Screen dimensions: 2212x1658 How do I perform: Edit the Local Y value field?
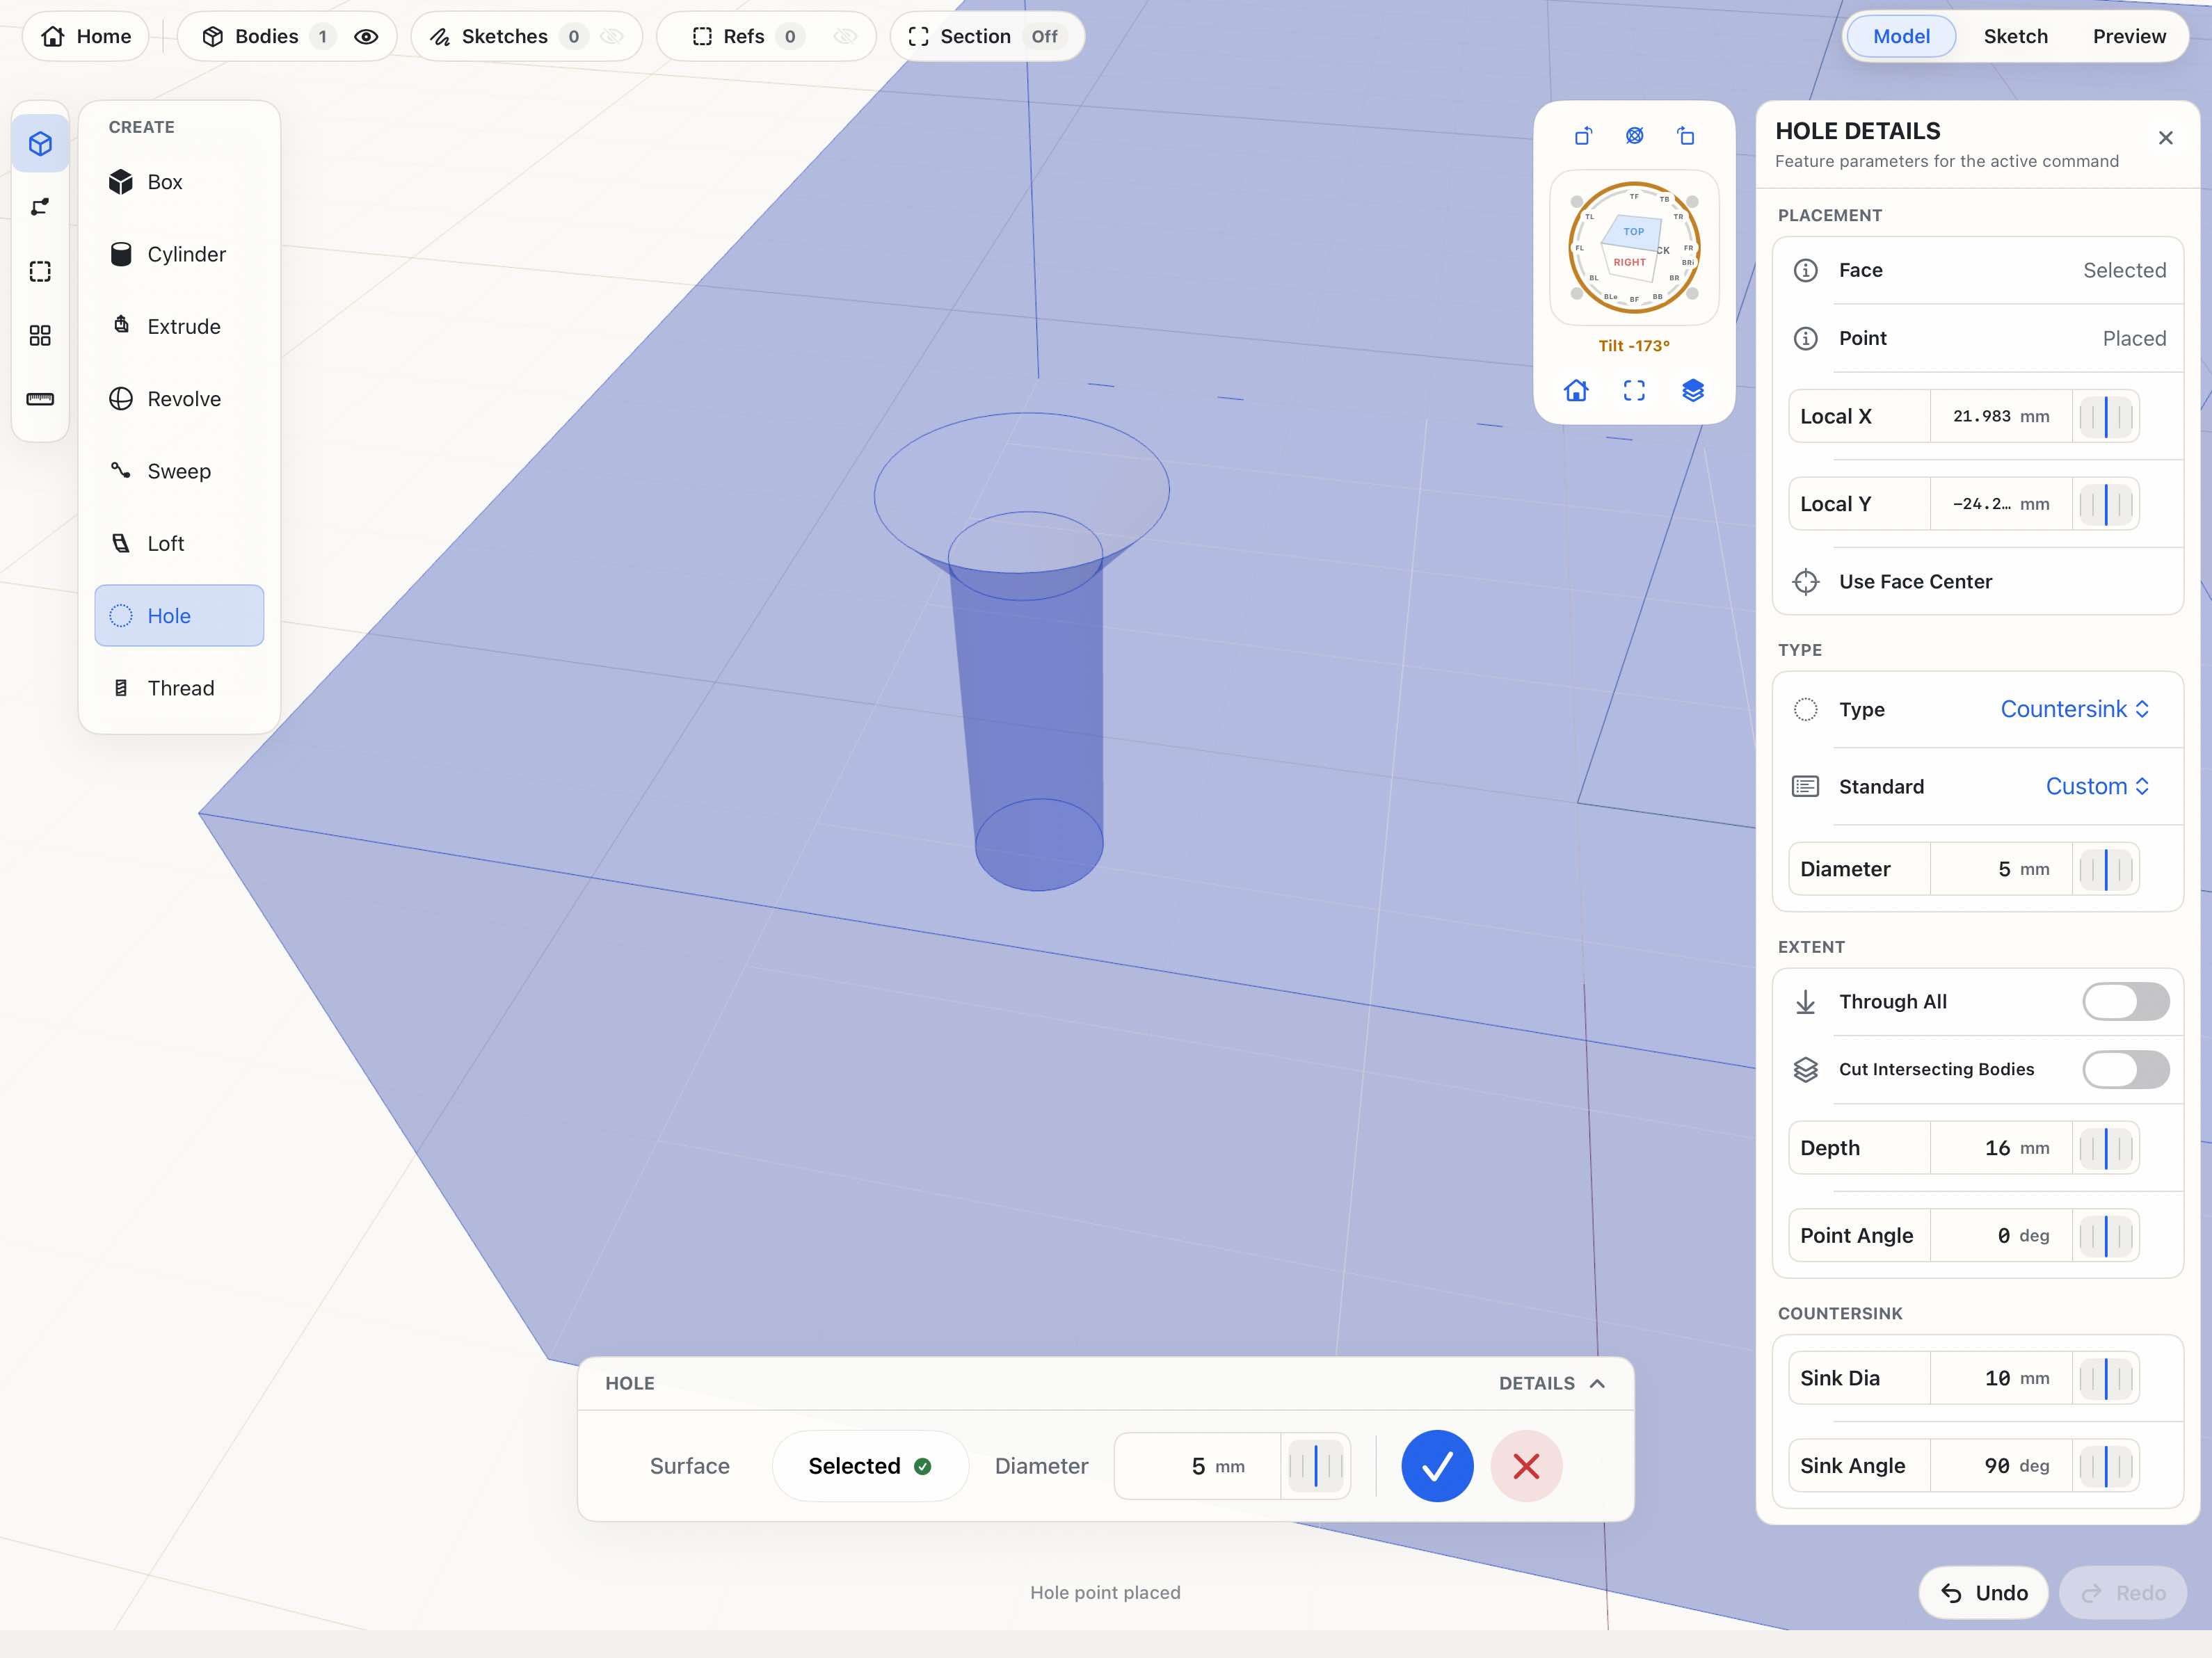2000,504
